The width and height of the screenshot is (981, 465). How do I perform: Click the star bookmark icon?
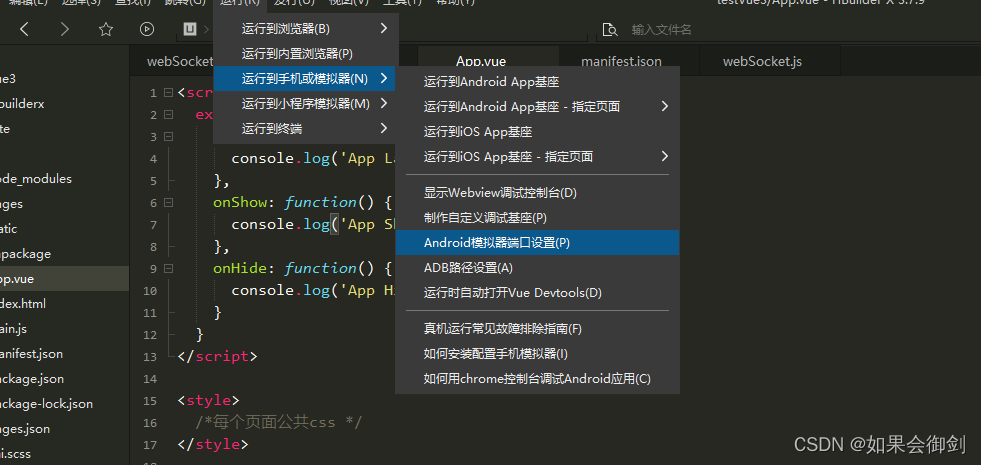tap(106, 29)
